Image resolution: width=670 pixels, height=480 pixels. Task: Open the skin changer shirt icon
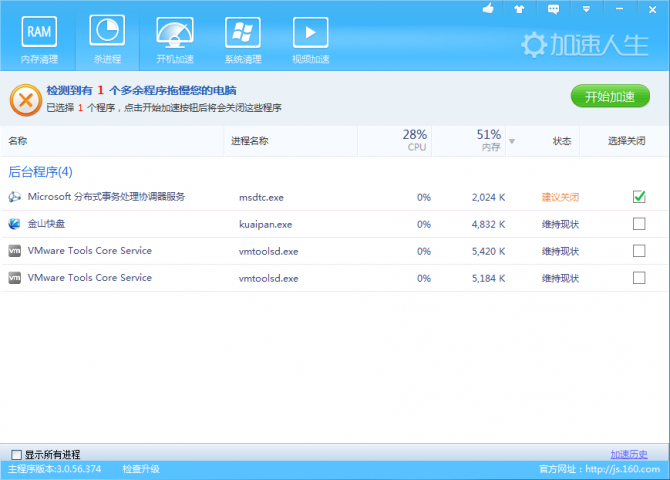(x=519, y=9)
